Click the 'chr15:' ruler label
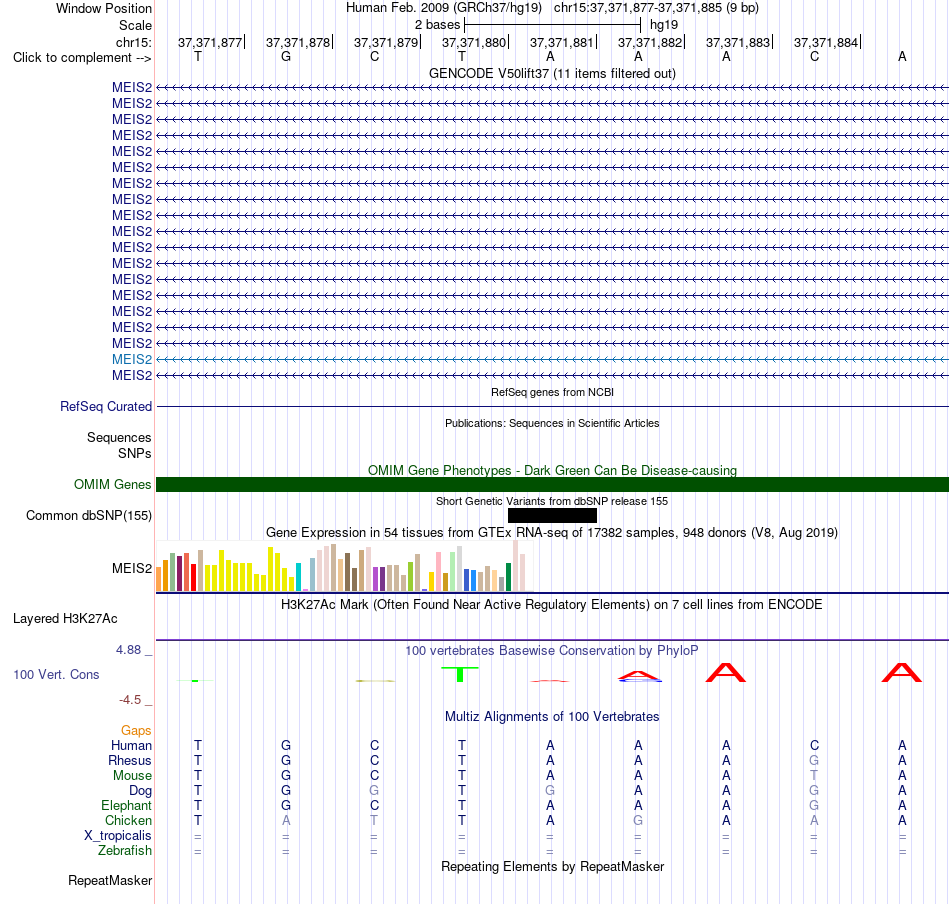 pyautogui.click(x=133, y=42)
